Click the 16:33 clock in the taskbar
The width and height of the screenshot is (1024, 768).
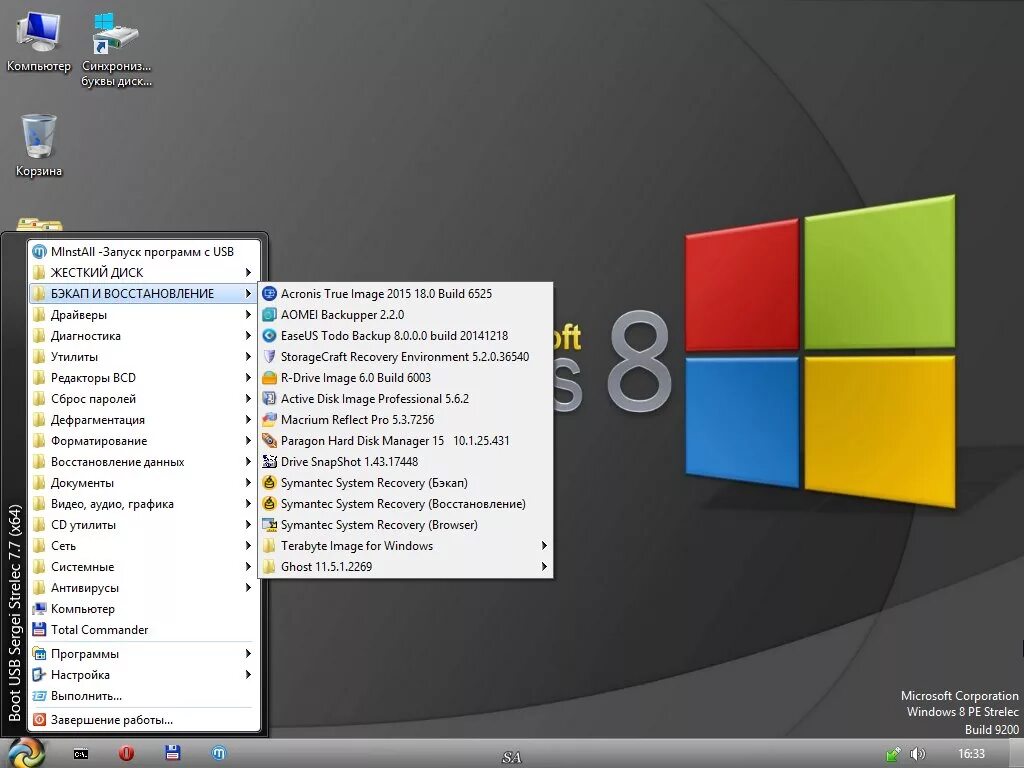coord(971,754)
